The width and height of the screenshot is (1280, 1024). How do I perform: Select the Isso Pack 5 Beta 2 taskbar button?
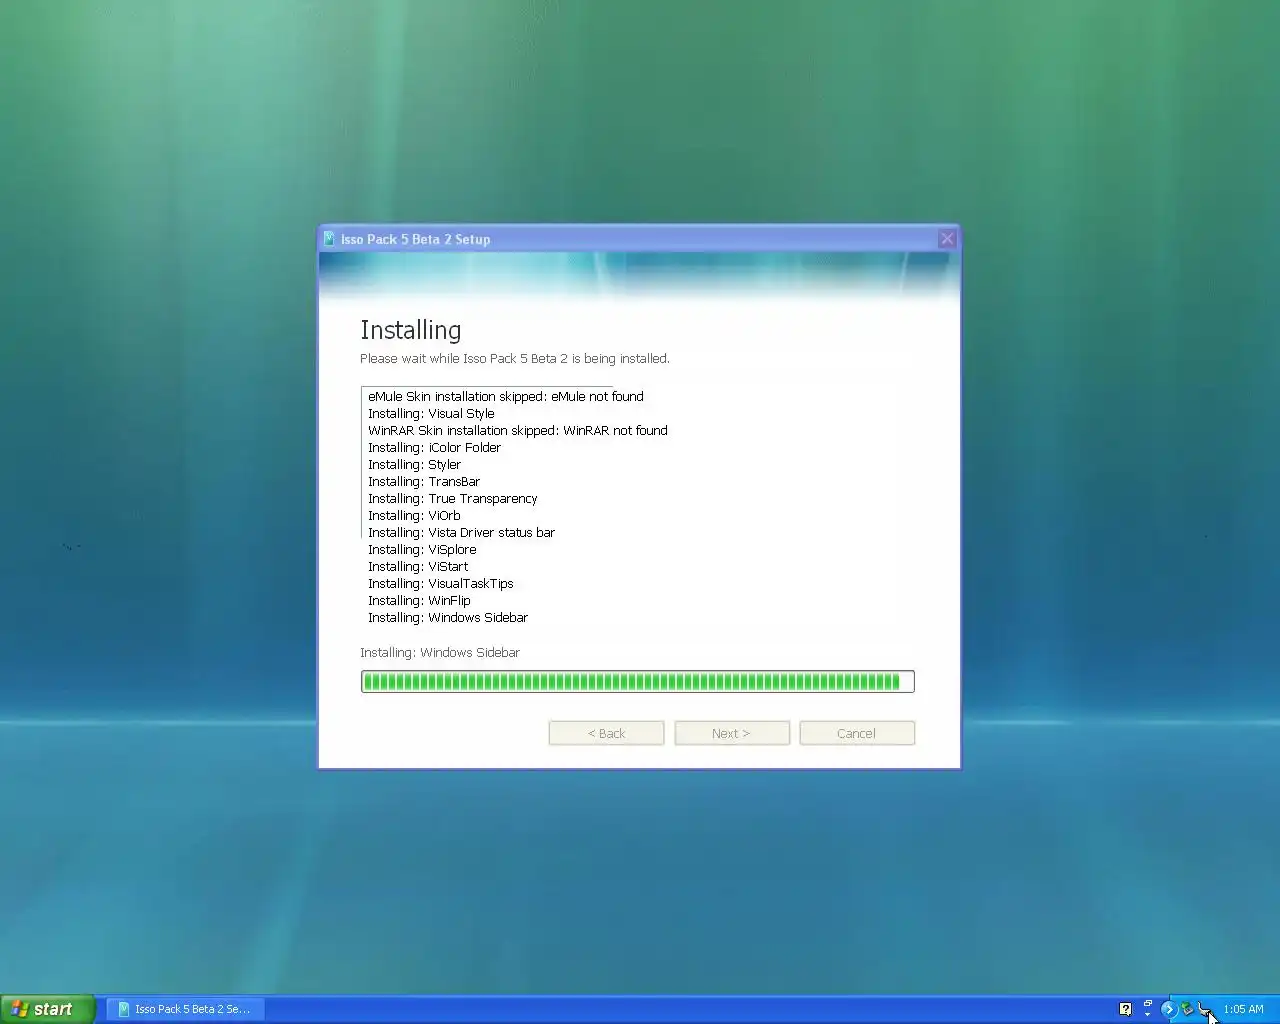point(186,1009)
